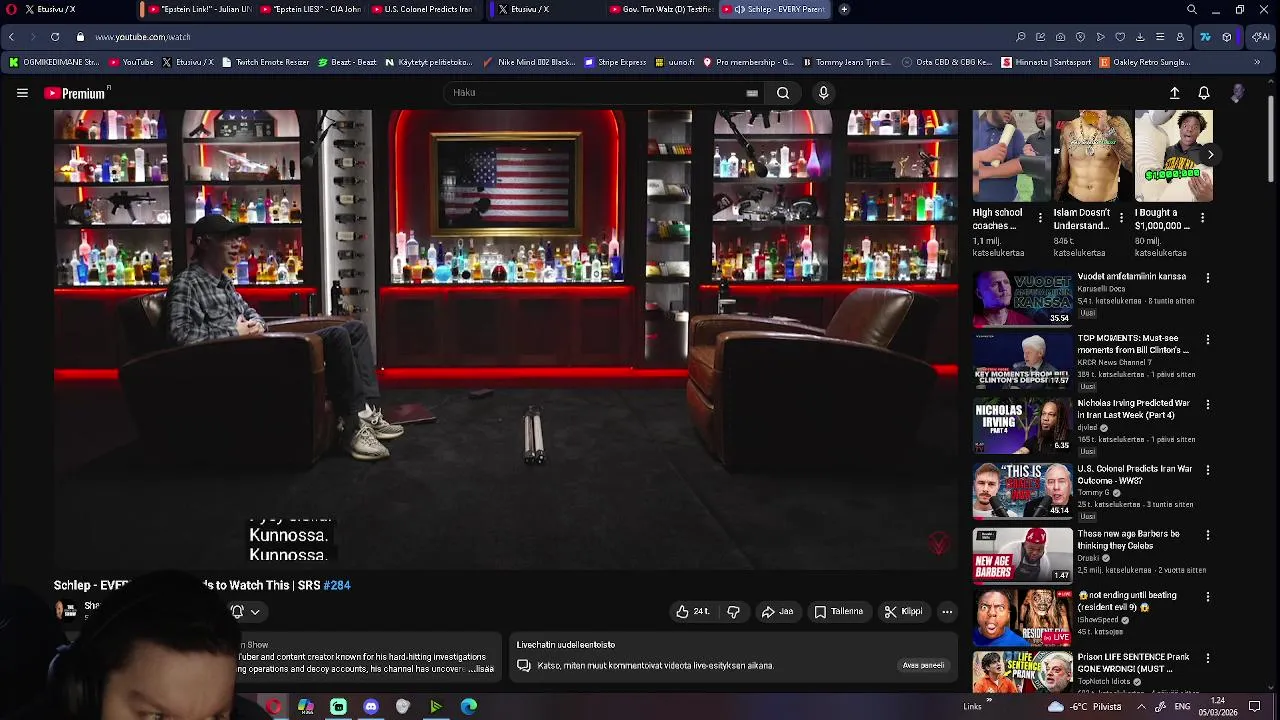This screenshot has width=1280, height=720.
Task: Open IShowSpeed live 'not ending until beating'
Action: (x=1022, y=617)
